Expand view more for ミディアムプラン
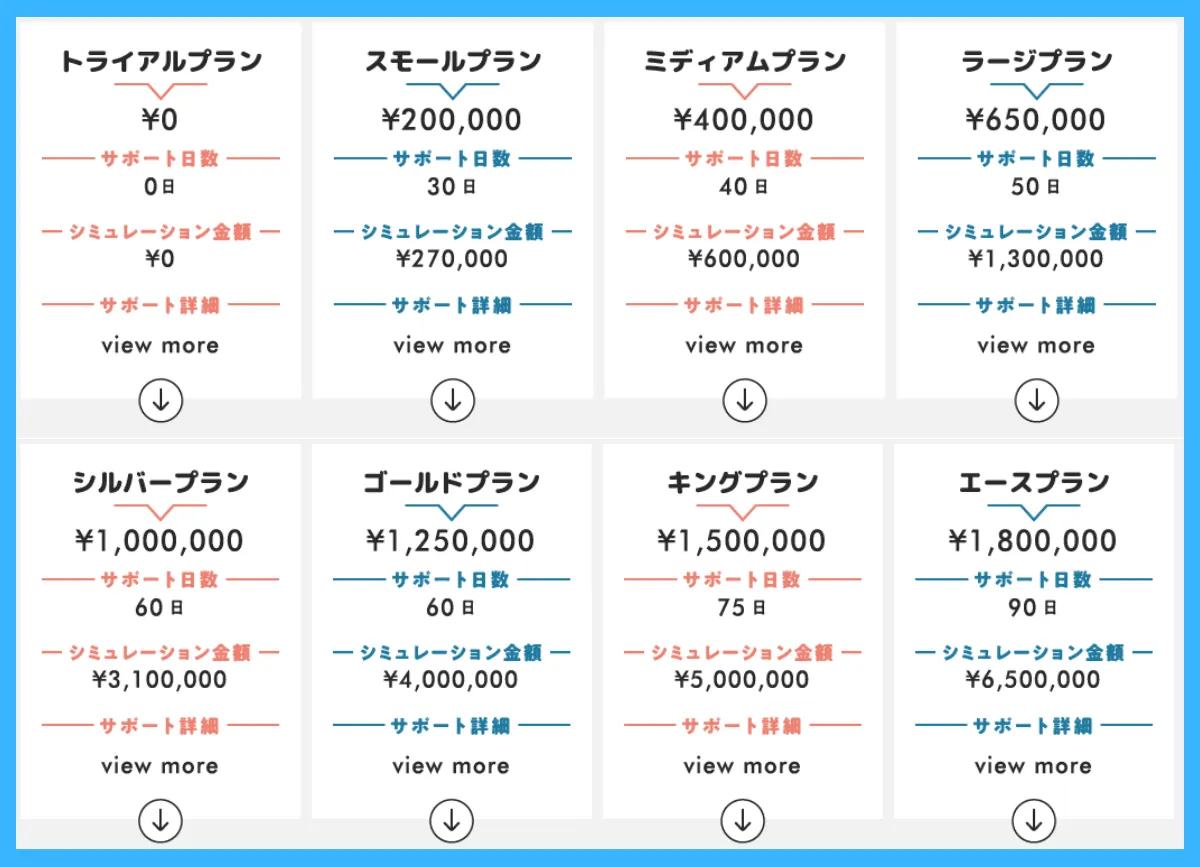The width and height of the screenshot is (1200, 867). tap(744, 346)
